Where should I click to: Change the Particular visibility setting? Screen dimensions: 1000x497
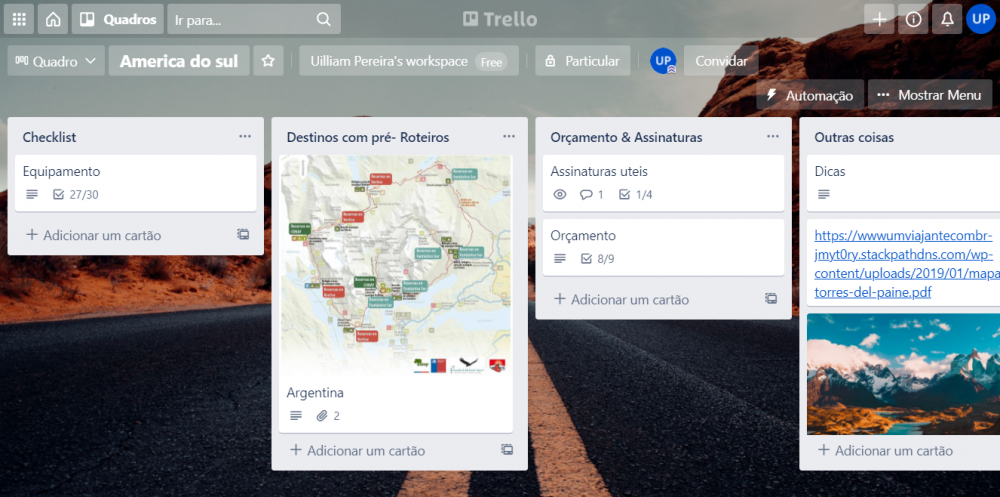[x=583, y=61]
